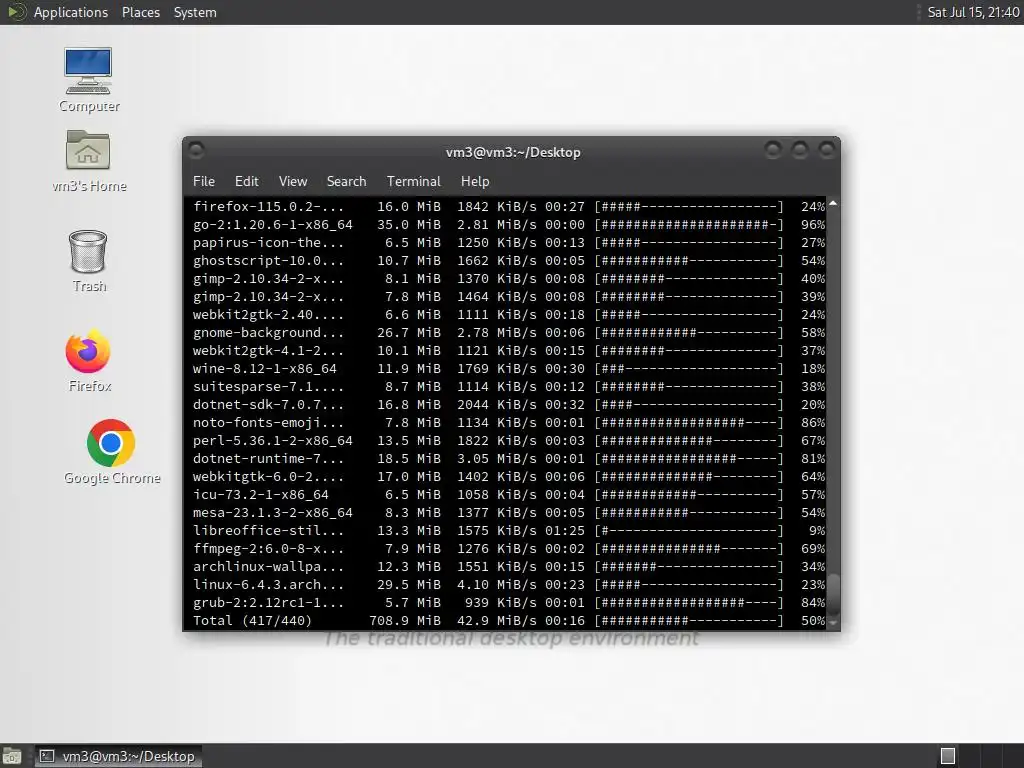Open the terminal View menu
This screenshot has height=768, width=1024.
pyautogui.click(x=293, y=181)
